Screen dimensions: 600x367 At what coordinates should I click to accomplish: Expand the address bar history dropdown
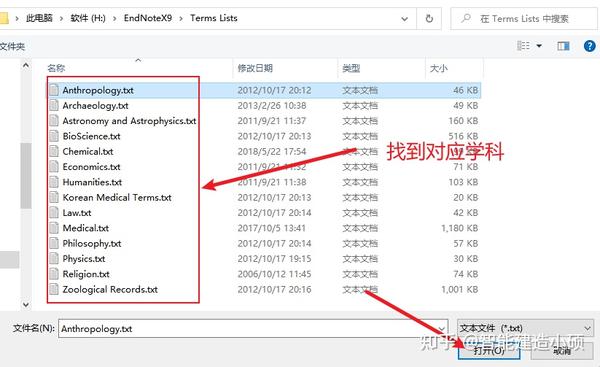pyautogui.click(x=404, y=19)
